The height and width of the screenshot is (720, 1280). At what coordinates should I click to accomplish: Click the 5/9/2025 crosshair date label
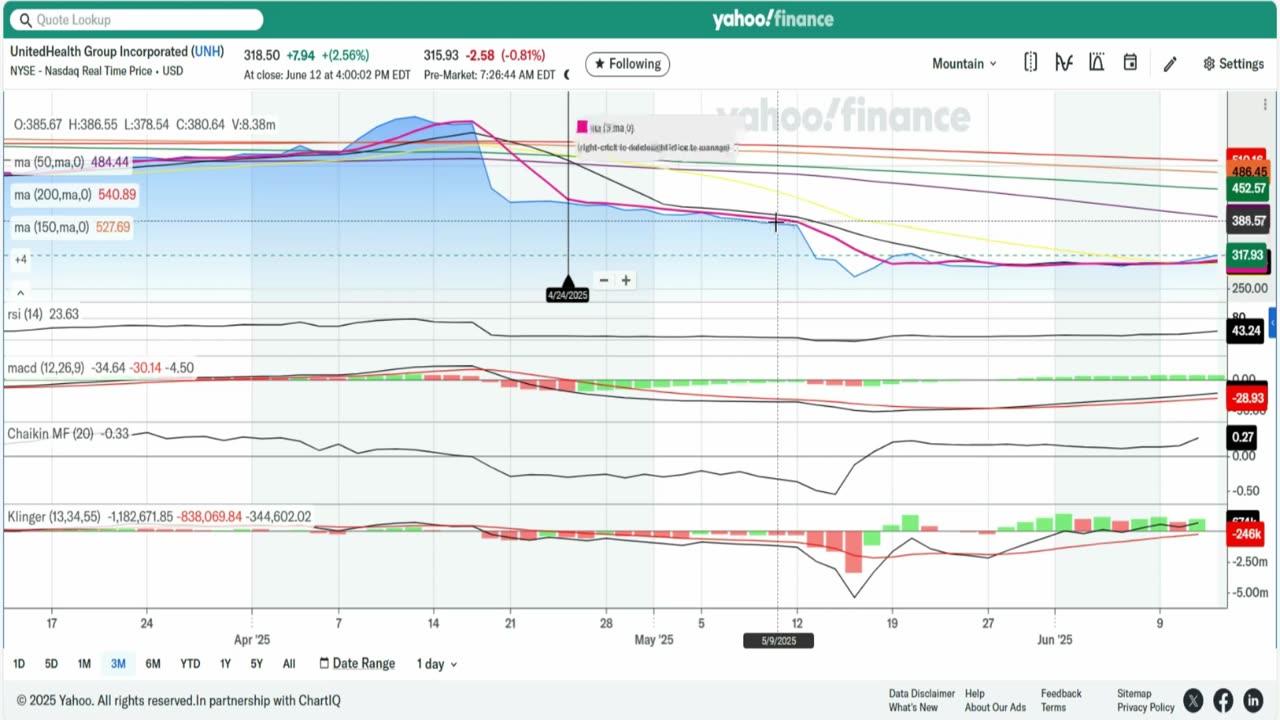[x=778, y=640]
